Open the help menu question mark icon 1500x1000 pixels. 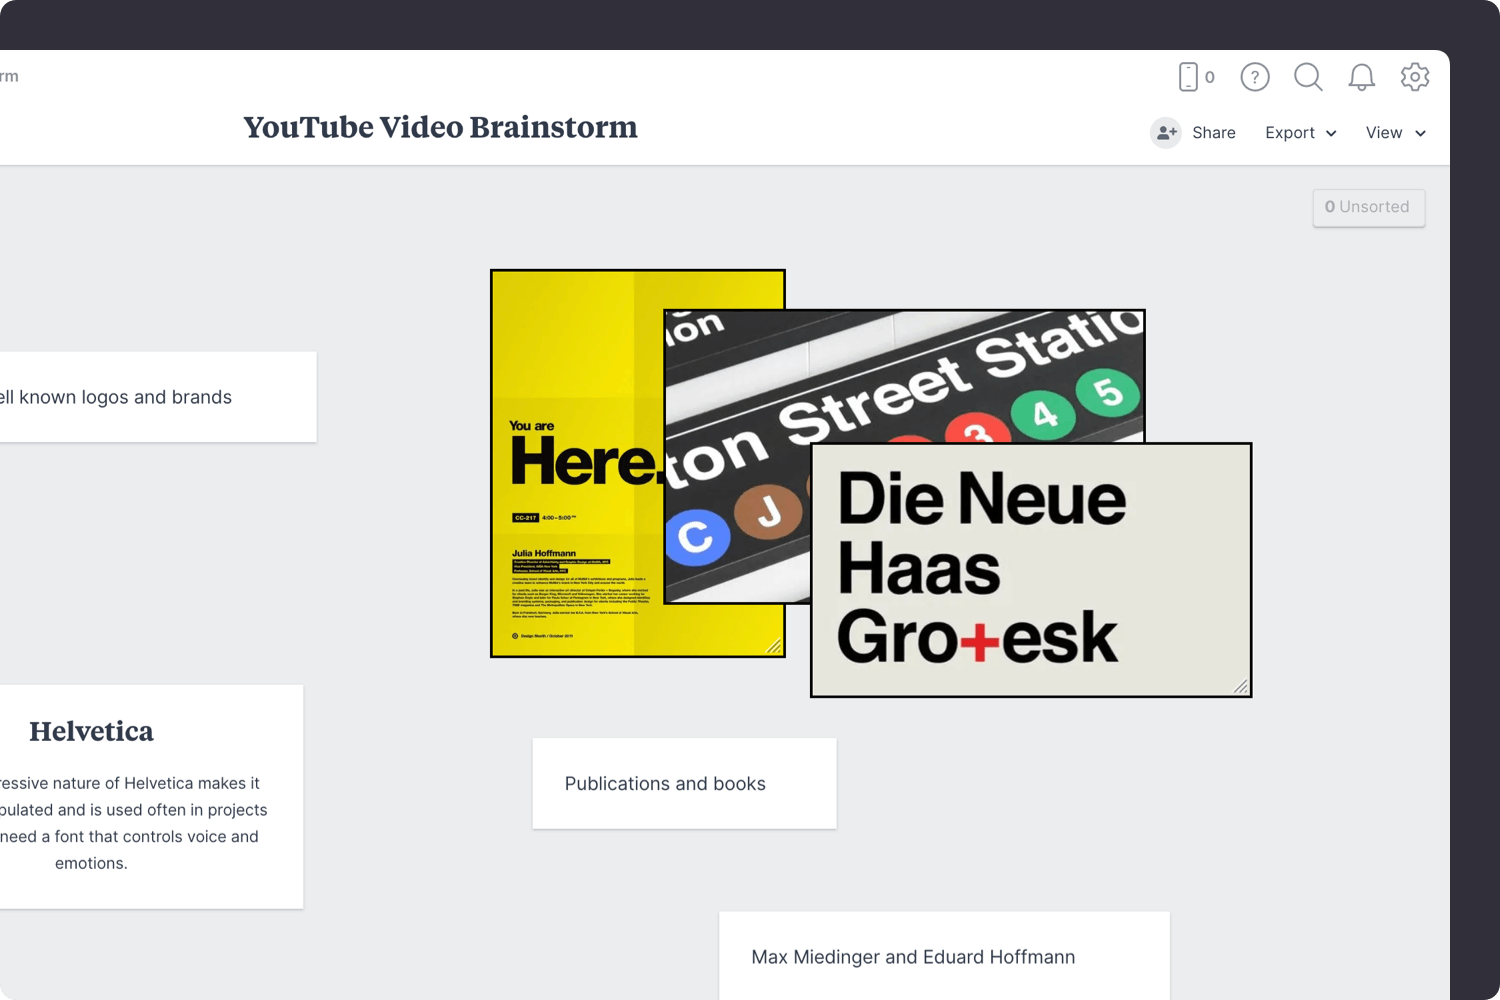(x=1255, y=77)
